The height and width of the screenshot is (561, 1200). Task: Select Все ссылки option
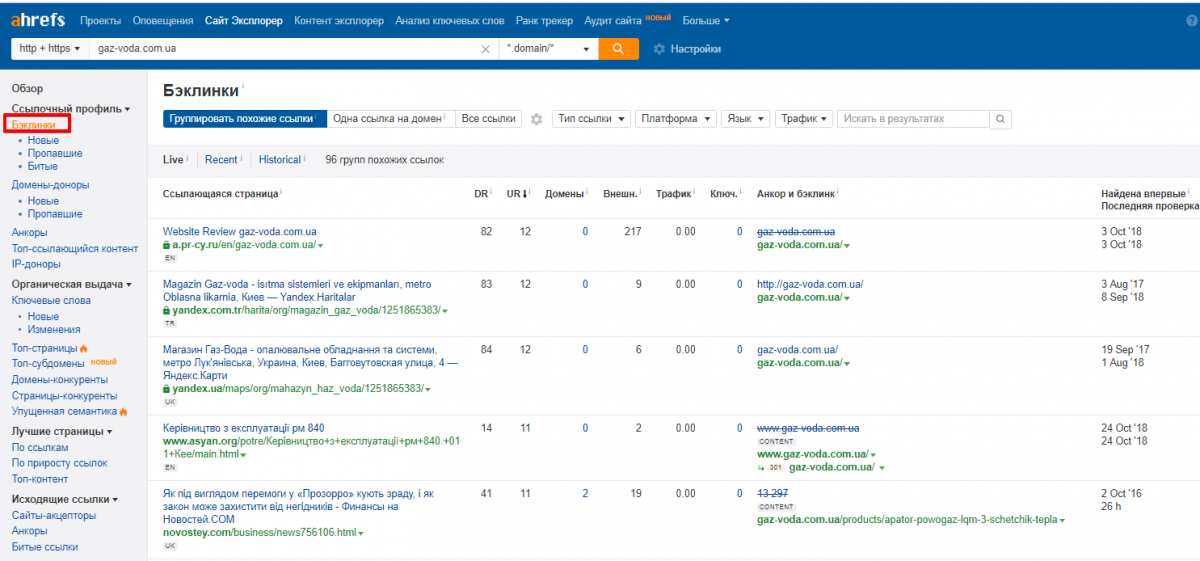[488, 119]
